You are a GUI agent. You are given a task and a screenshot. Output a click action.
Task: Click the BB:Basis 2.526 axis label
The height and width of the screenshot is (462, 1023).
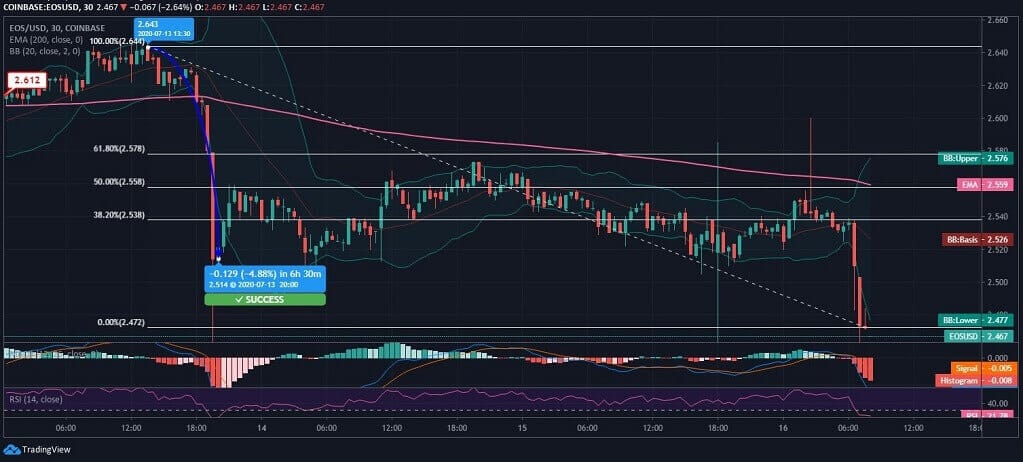tap(978, 239)
